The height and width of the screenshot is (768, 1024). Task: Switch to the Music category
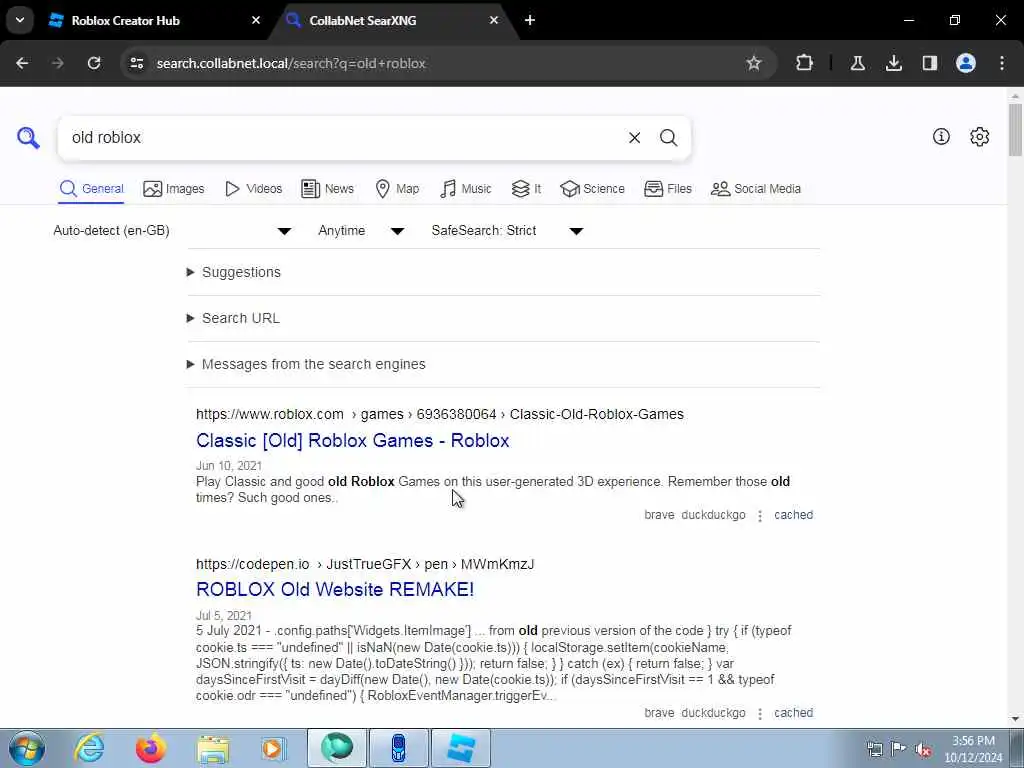466,189
